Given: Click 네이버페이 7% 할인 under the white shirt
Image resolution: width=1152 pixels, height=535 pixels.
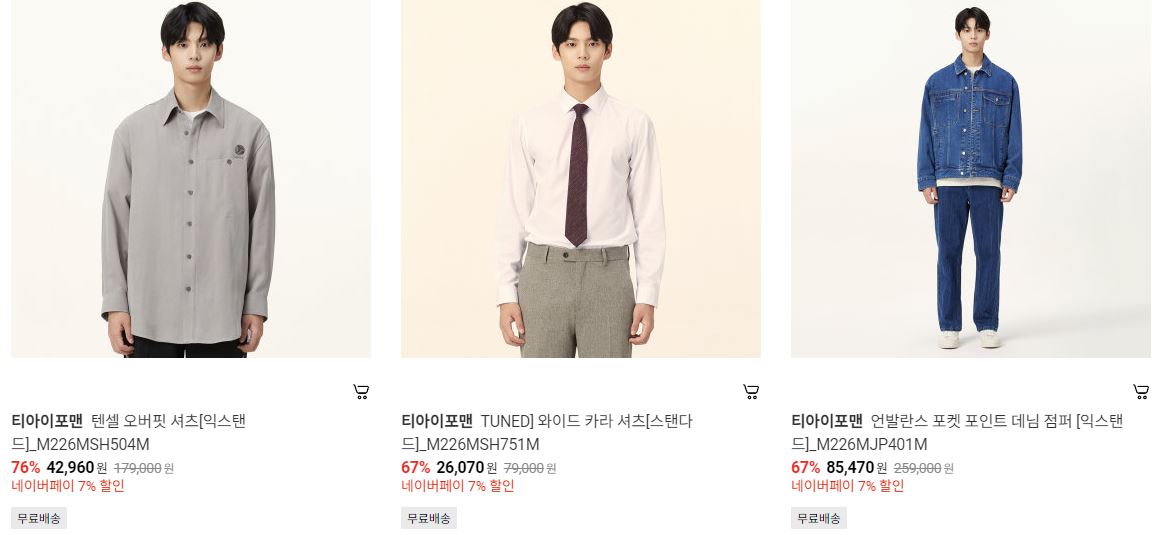Looking at the screenshot, I should pos(458,486).
